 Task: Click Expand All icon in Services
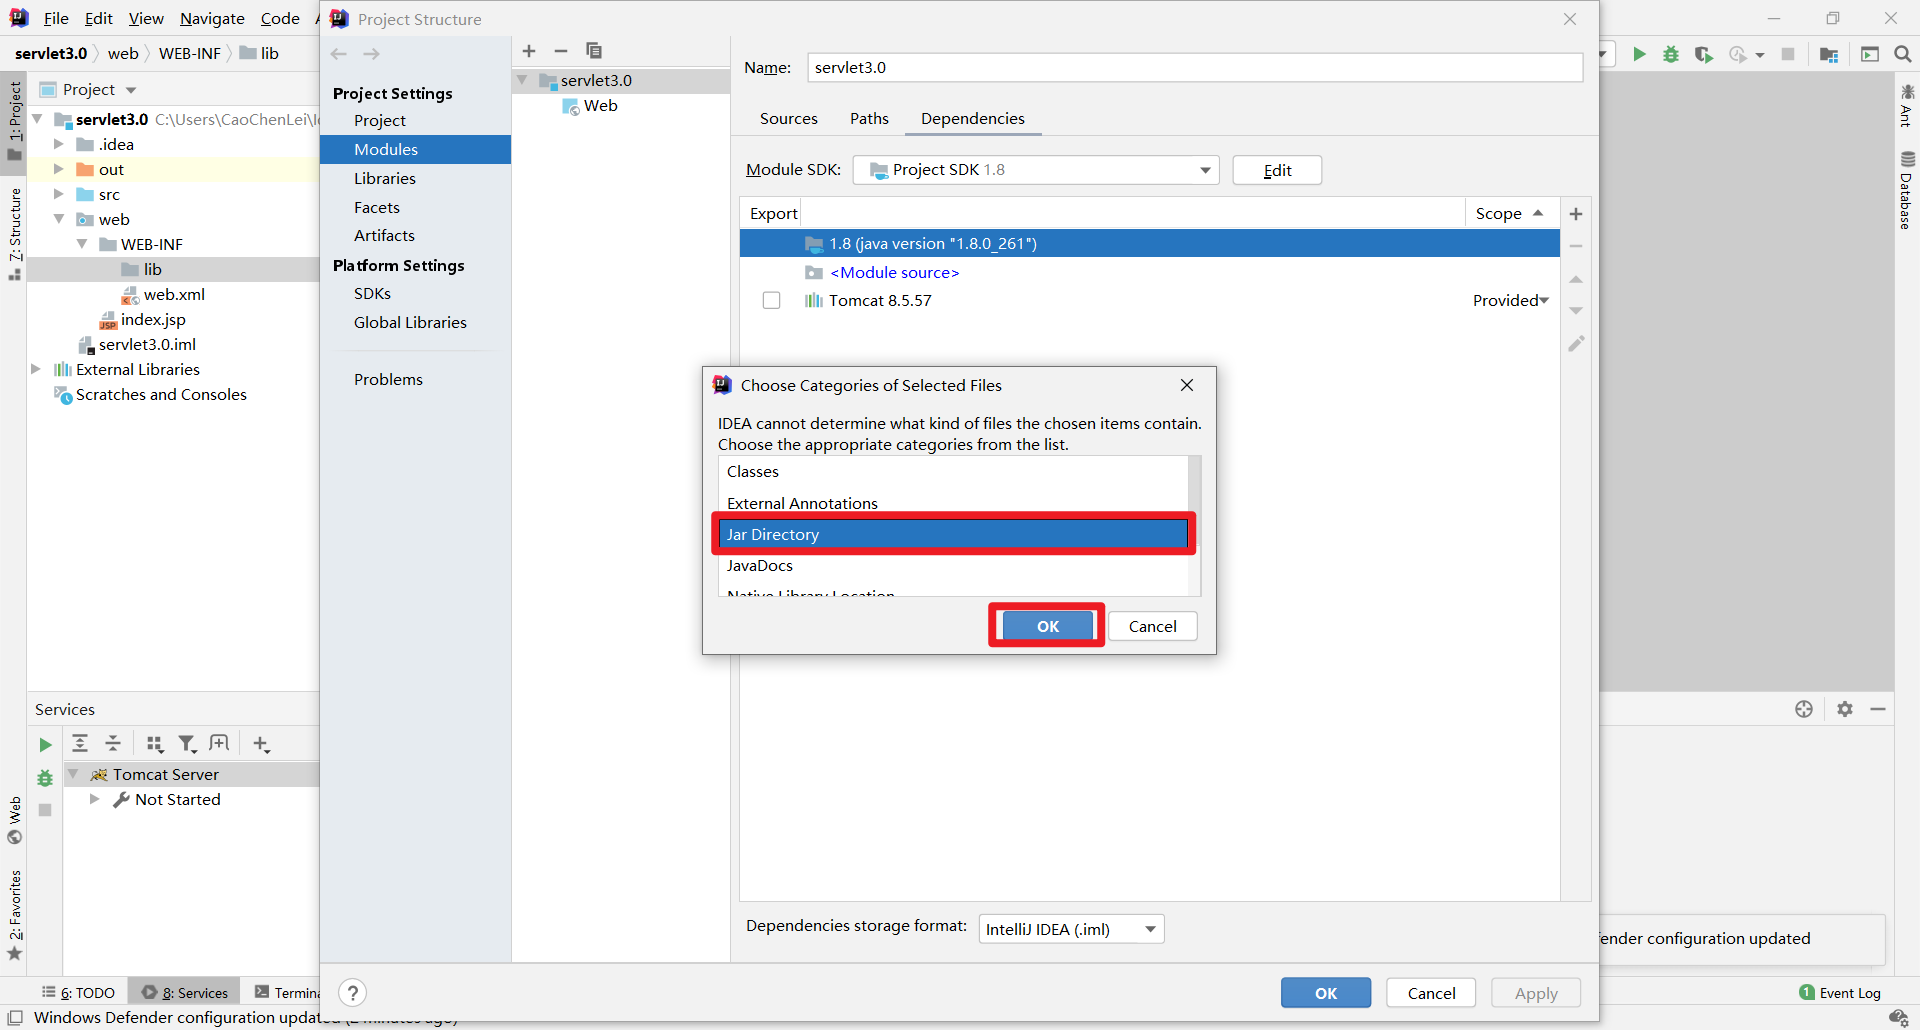tap(80, 743)
